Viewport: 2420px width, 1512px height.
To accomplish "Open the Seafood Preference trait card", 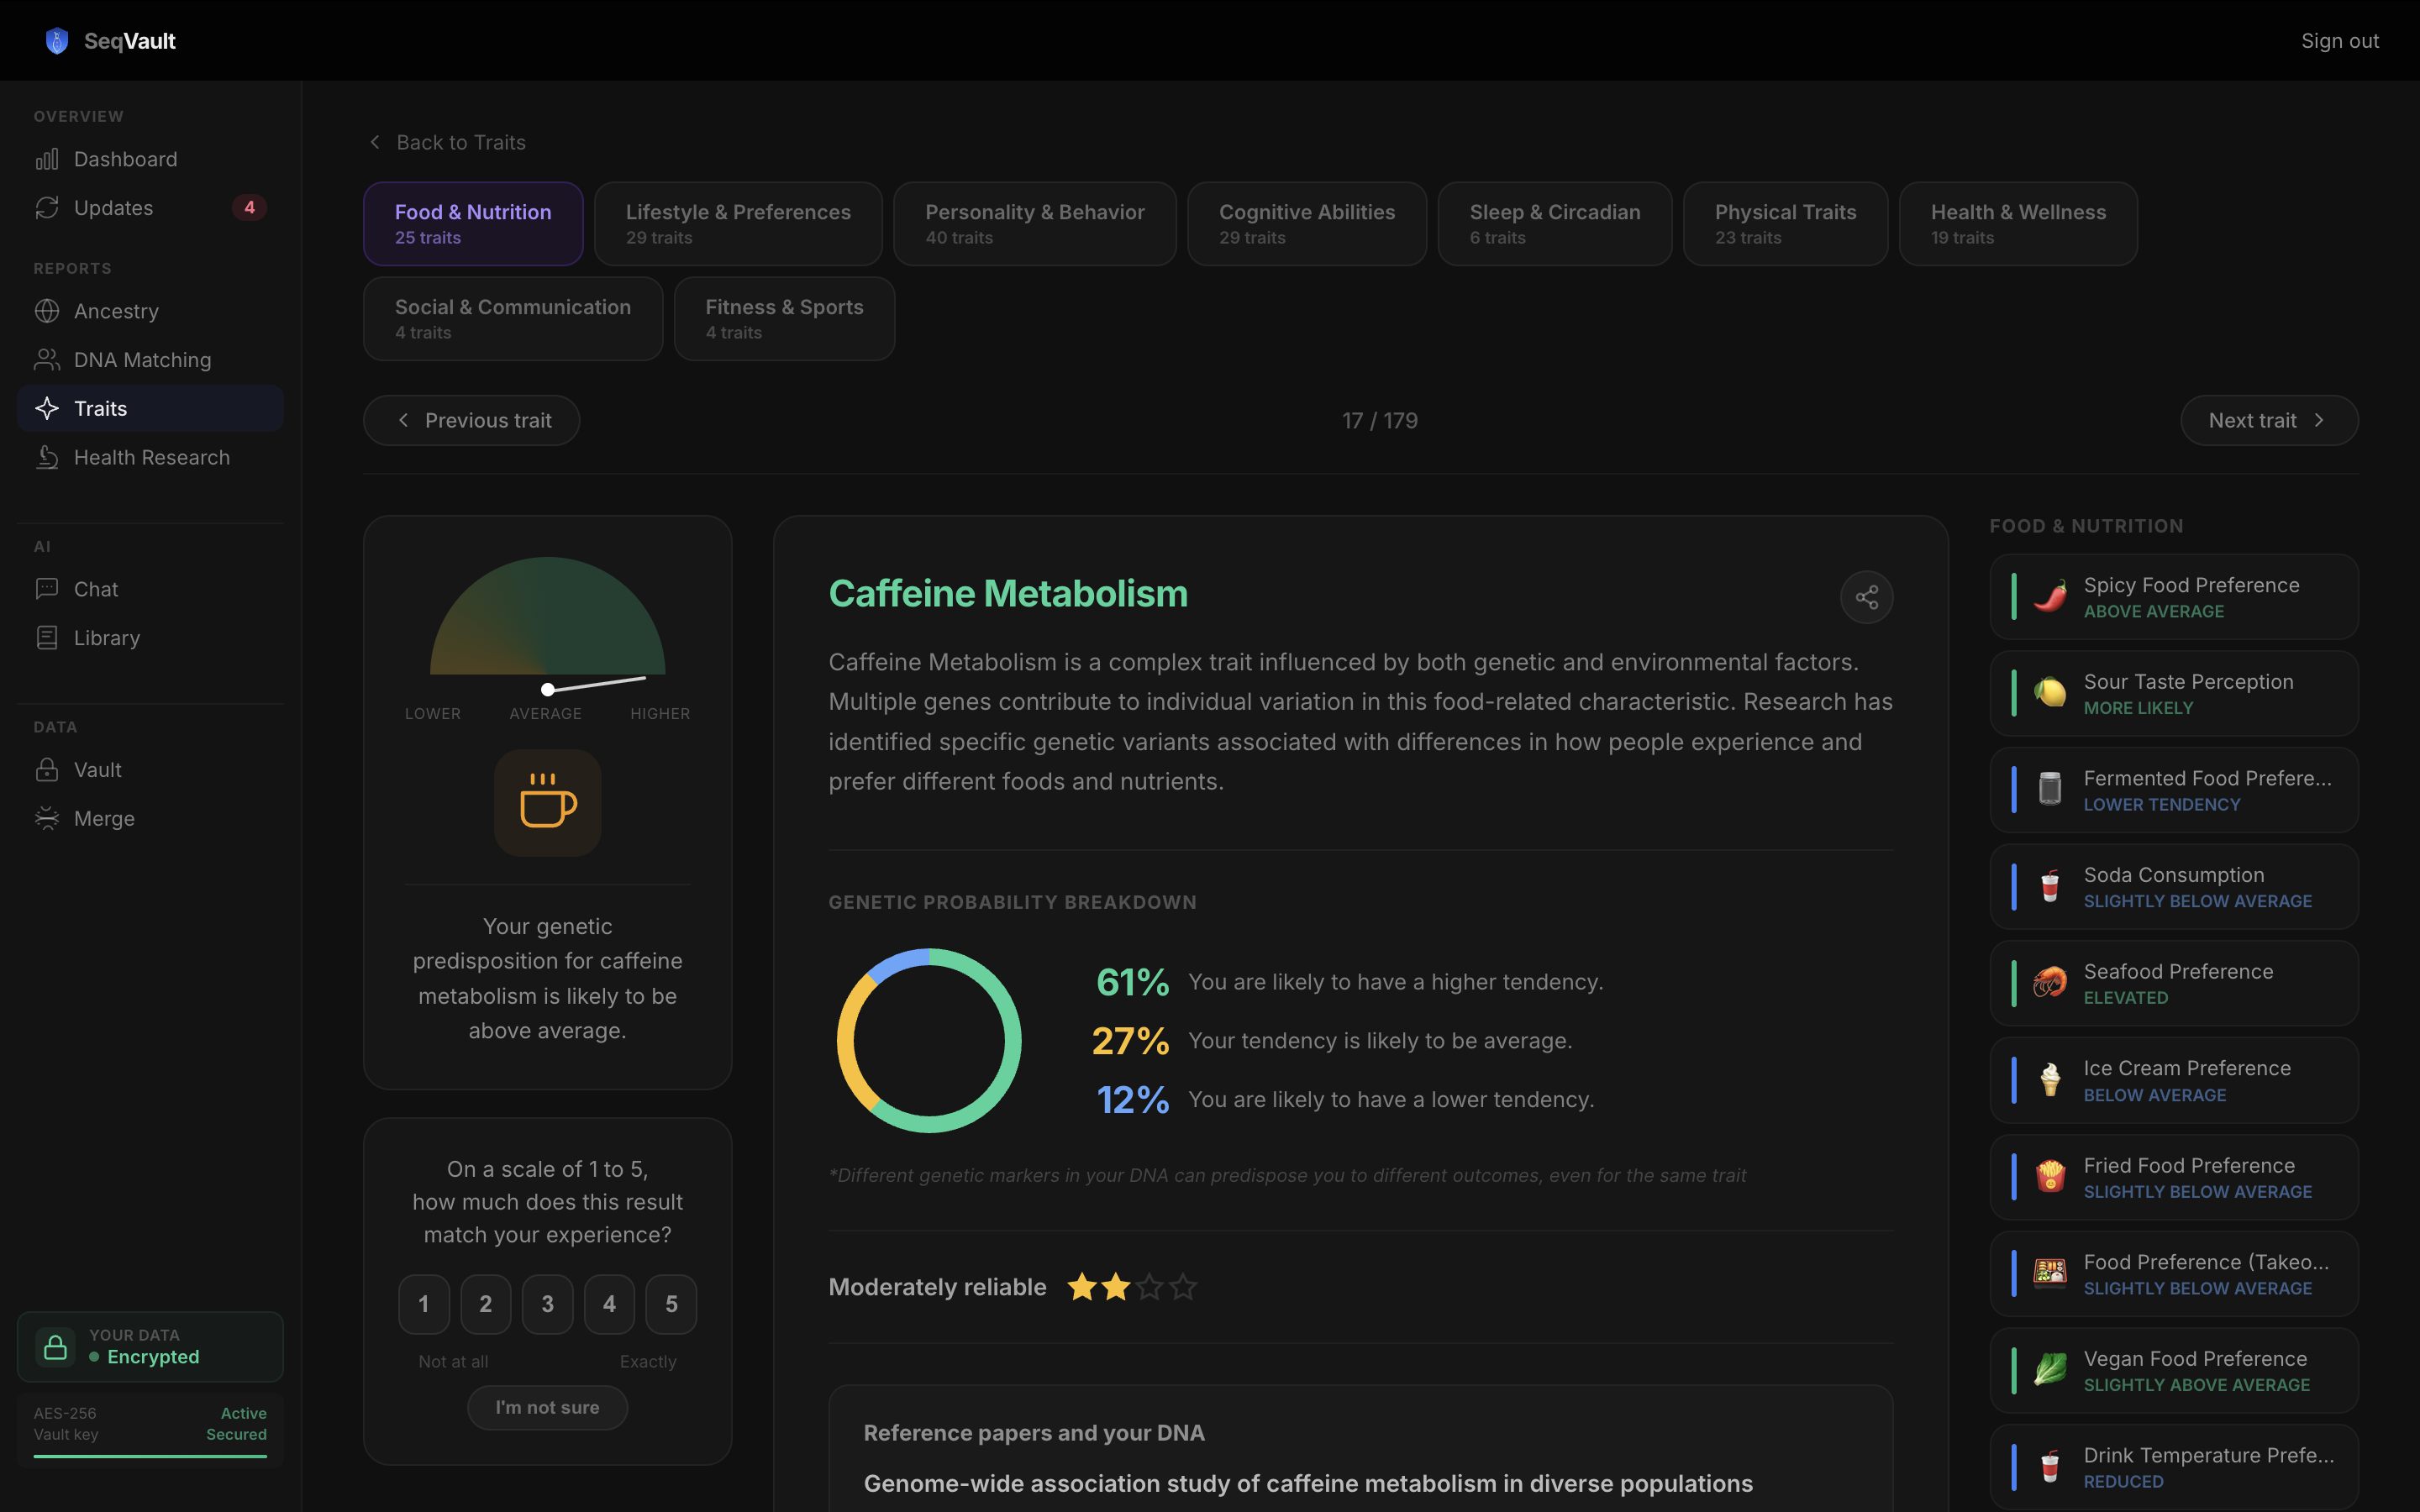I will 2173,983.
